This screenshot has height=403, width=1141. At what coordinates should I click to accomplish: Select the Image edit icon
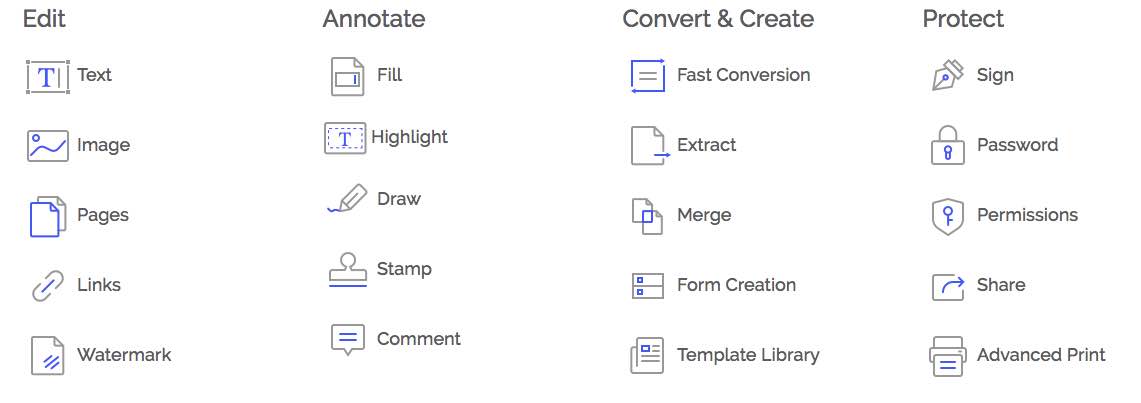pyautogui.click(x=47, y=146)
